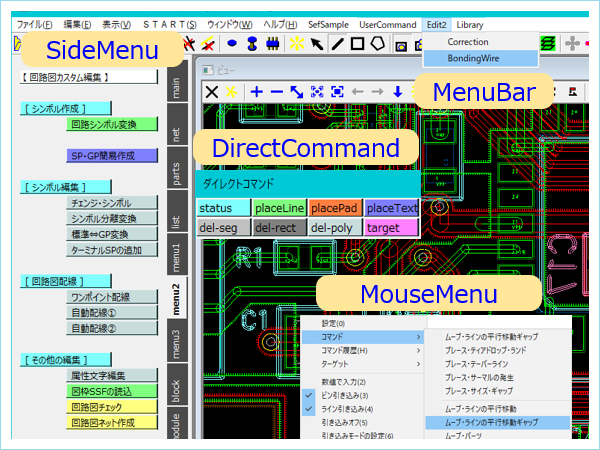Viewport: 600px width, 450px height.
Task: Click the black X icon in view toolbar
Action: (212, 91)
